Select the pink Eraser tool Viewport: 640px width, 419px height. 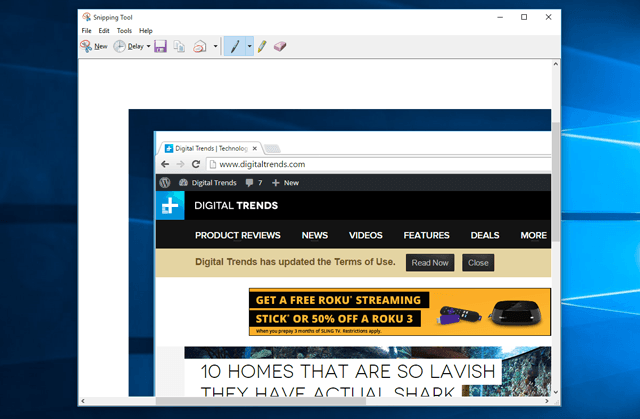(280, 47)
